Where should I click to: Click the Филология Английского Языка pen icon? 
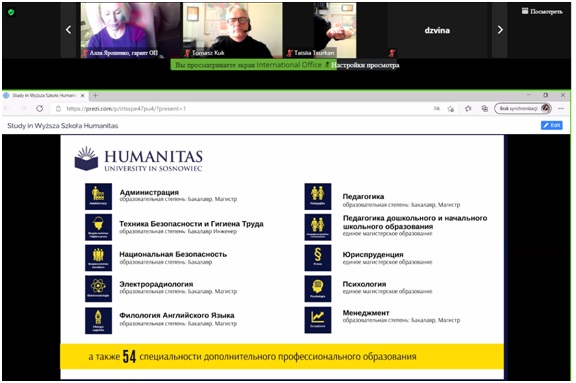pyautogui.click(x=98, y=321)
